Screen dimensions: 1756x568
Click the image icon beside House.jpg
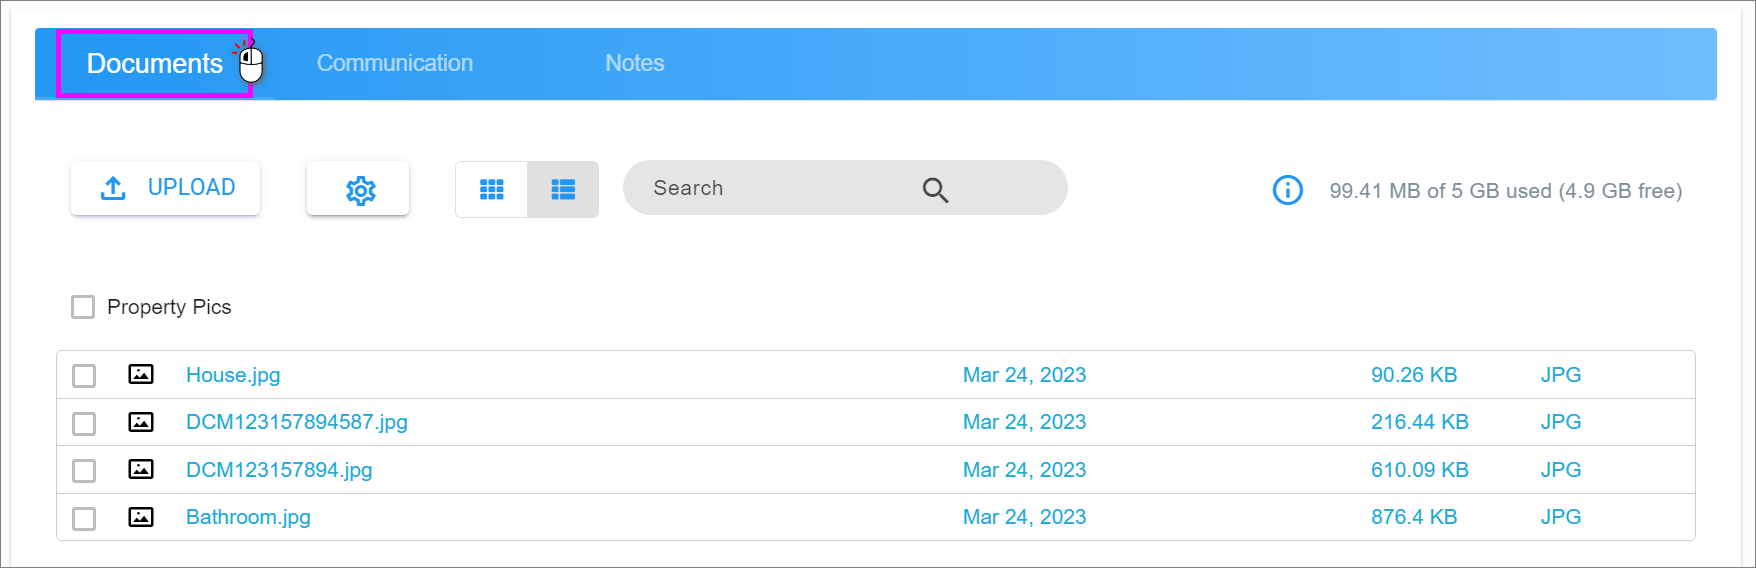pos(141,374)
